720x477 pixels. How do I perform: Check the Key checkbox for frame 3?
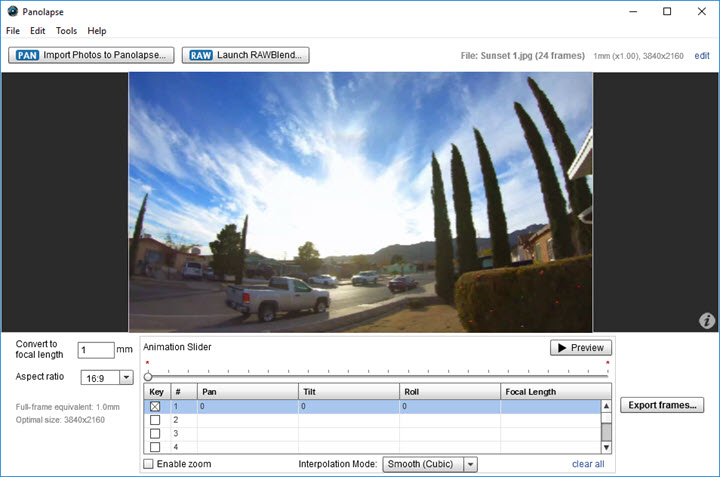pos(155,433)
